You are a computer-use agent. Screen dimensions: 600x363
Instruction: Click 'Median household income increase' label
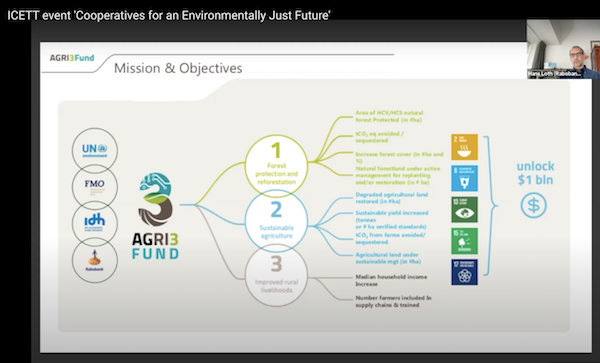(x=391, y=280)
